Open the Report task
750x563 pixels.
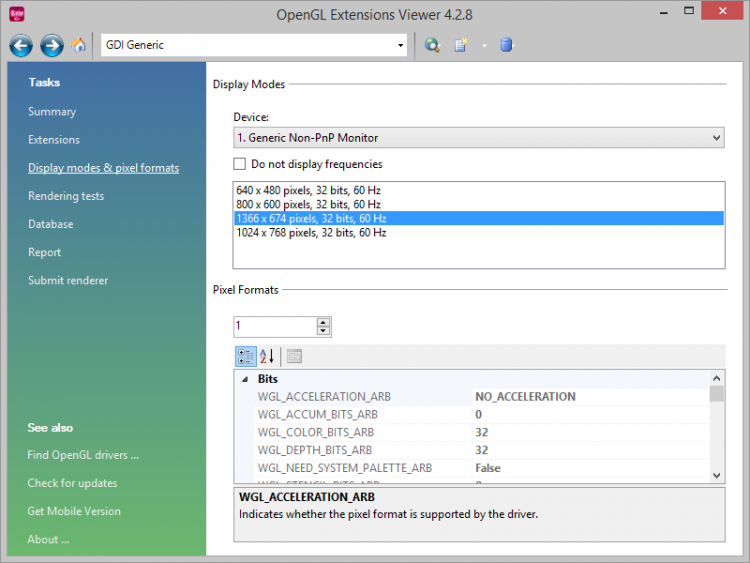(44, 252)
